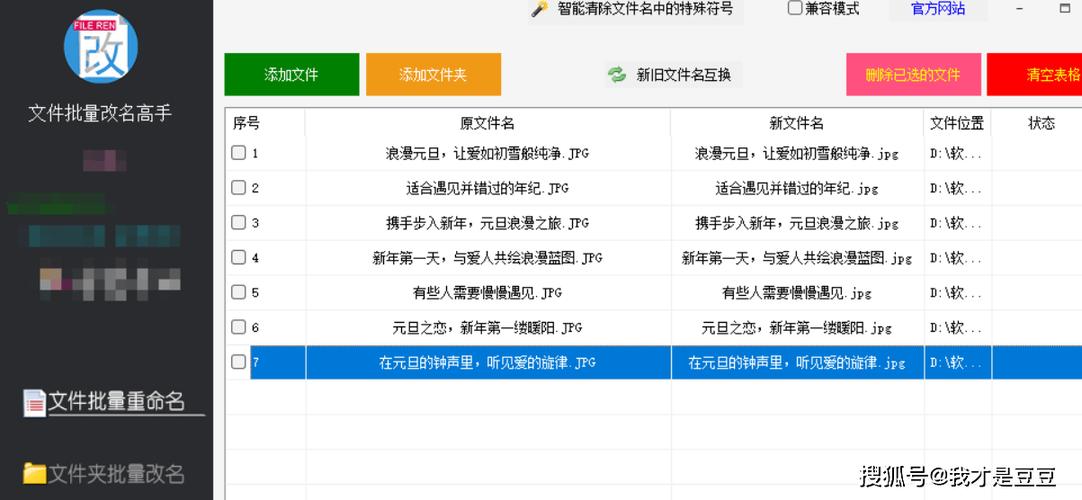
Task: Click new name 携手步入新年，元旦浪漫之旅.jpg
Action: 797,223
